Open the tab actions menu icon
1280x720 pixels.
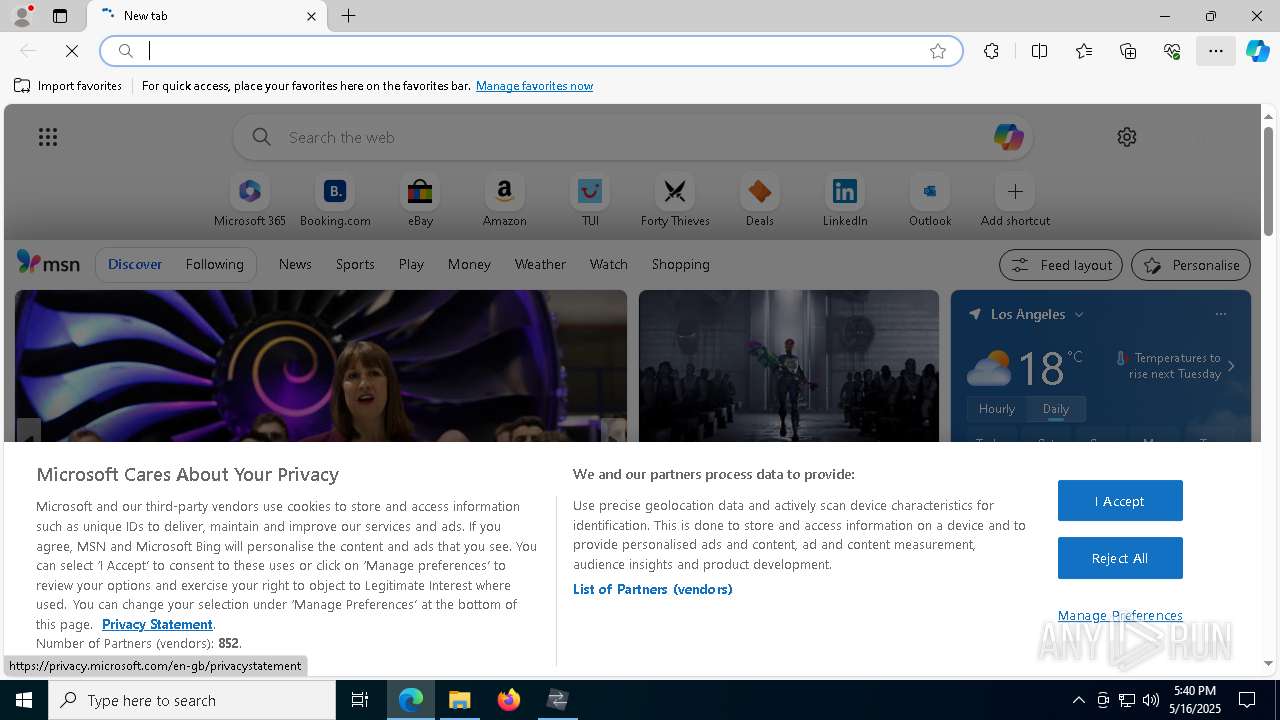[x=60, y=16]
